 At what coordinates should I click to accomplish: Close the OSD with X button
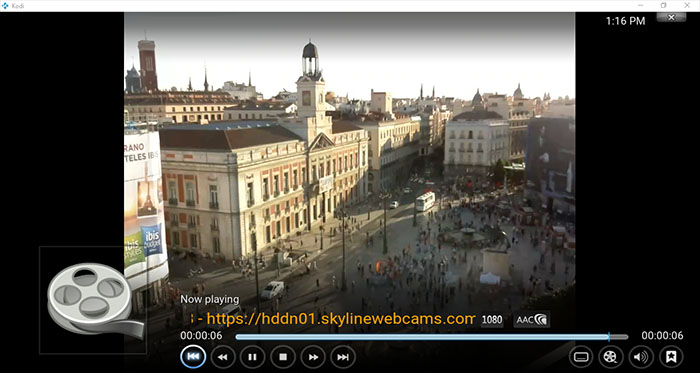[x=671, y=17]
